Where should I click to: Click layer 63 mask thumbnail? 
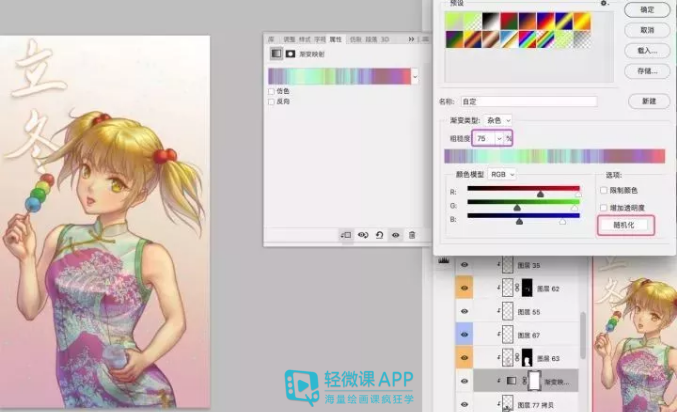click(x=527, y=358)
